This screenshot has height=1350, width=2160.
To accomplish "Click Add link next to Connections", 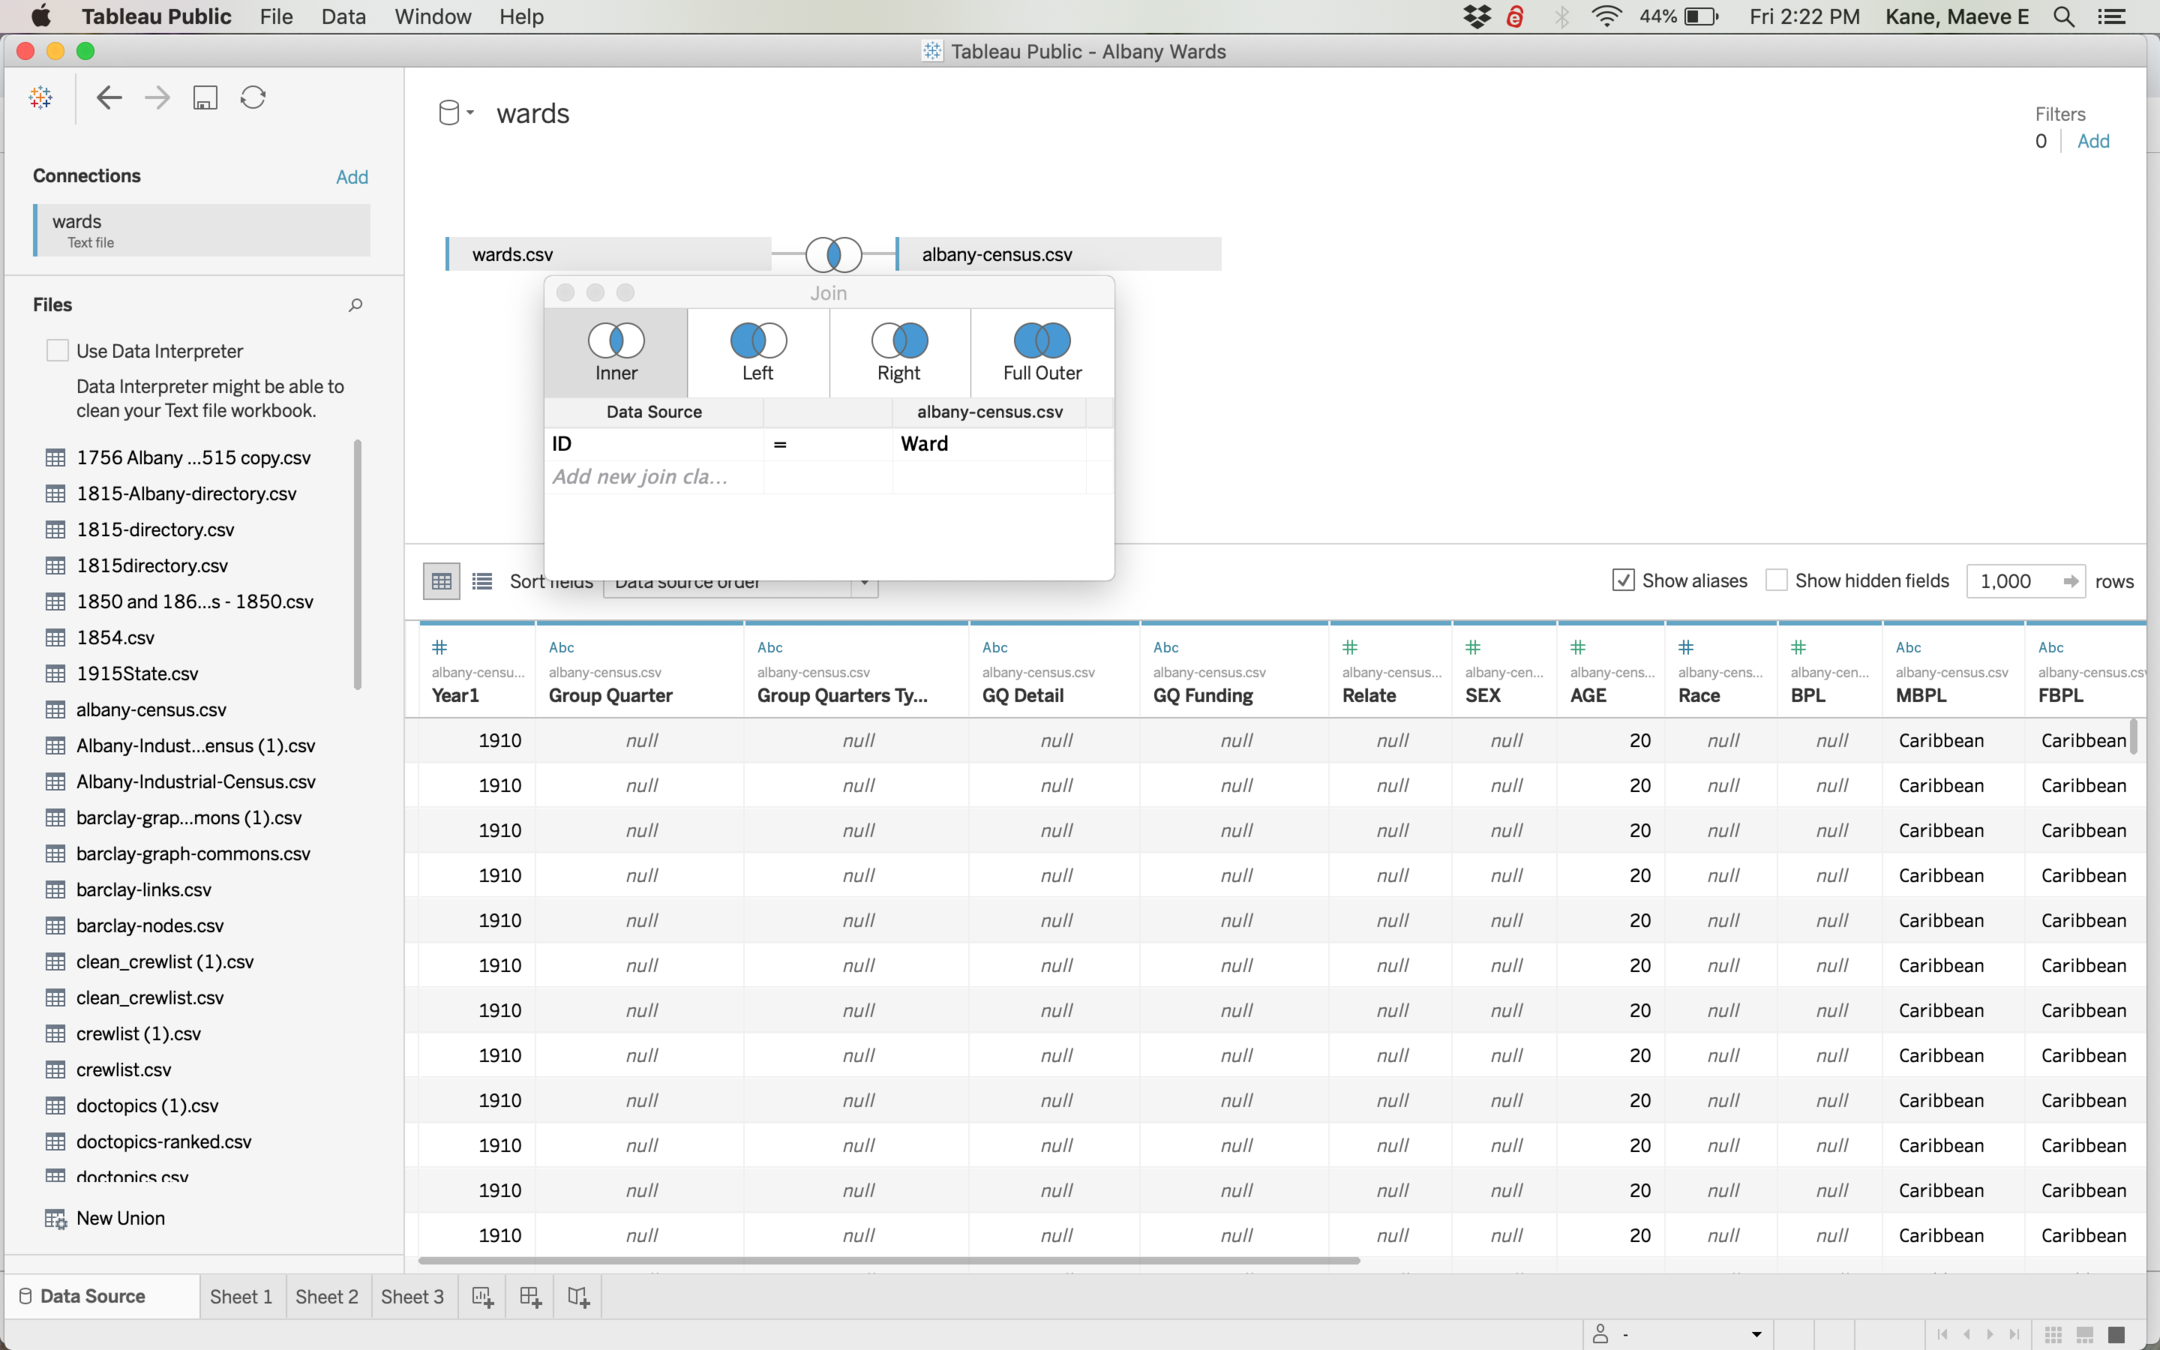I will [351, 177].
